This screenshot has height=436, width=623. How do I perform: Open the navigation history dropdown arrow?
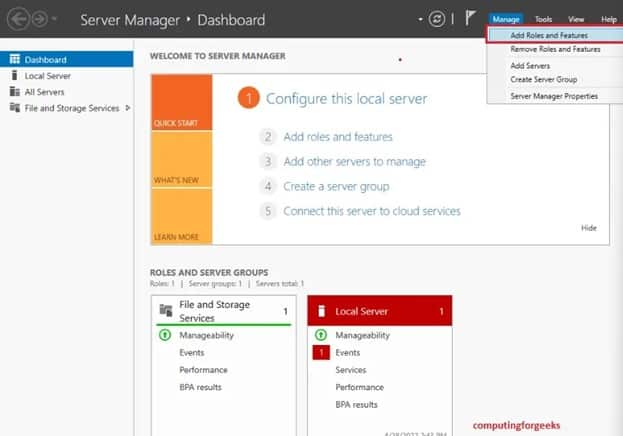pyautogui.click(x=54, y=20)
